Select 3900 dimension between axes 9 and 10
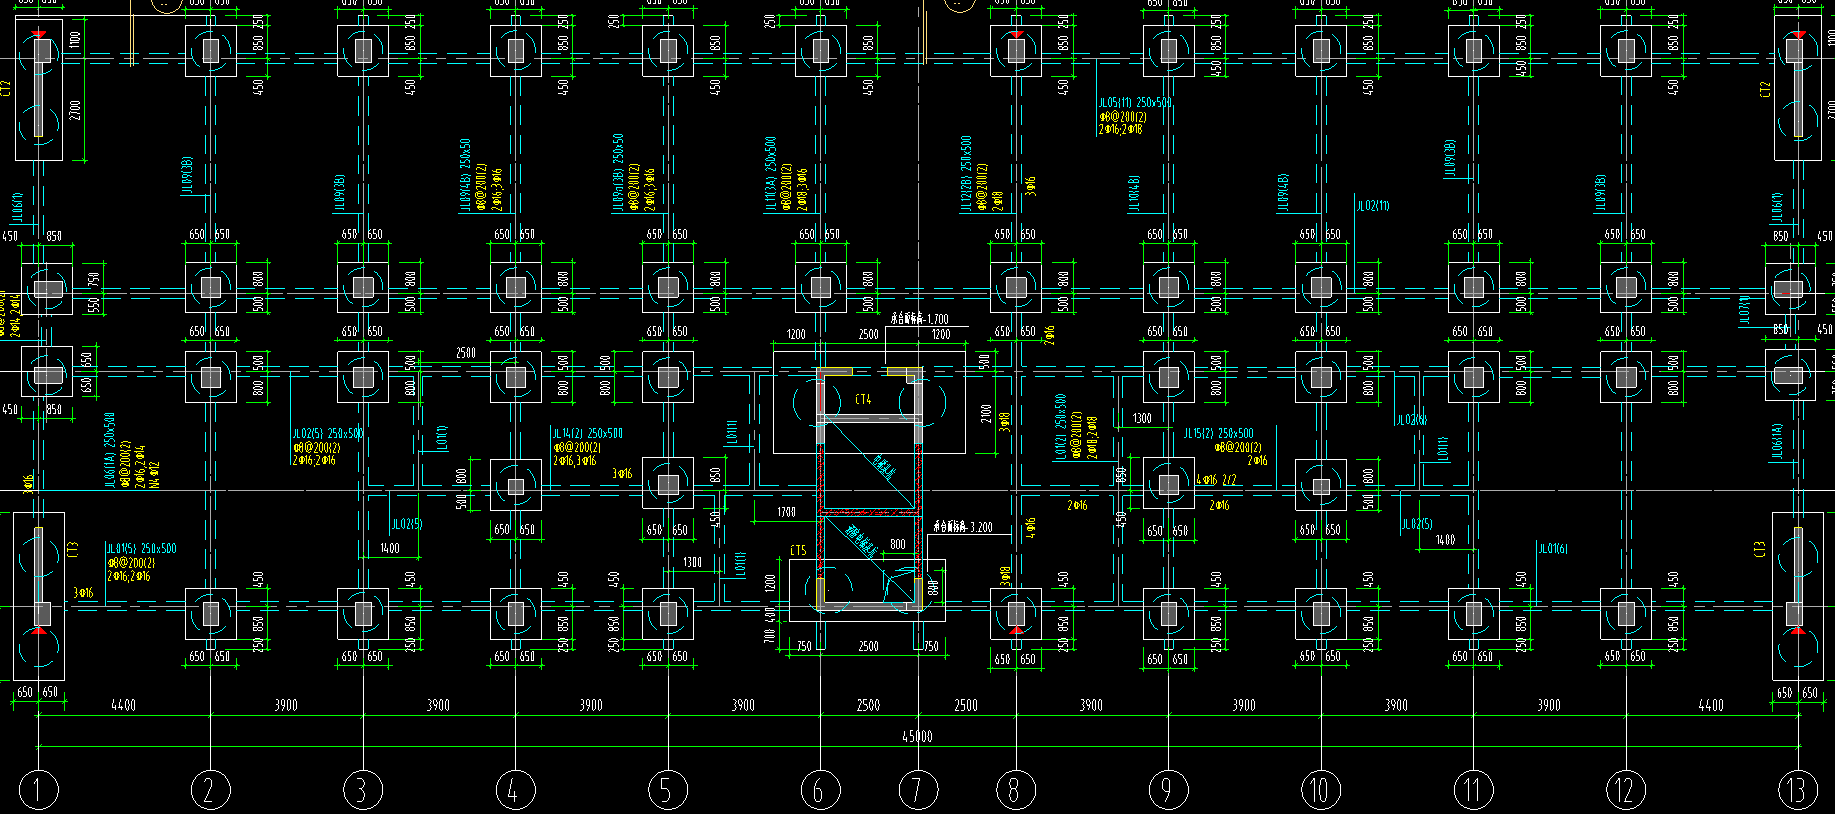The image size is (1835, 814). click(x=1244, y=705)
